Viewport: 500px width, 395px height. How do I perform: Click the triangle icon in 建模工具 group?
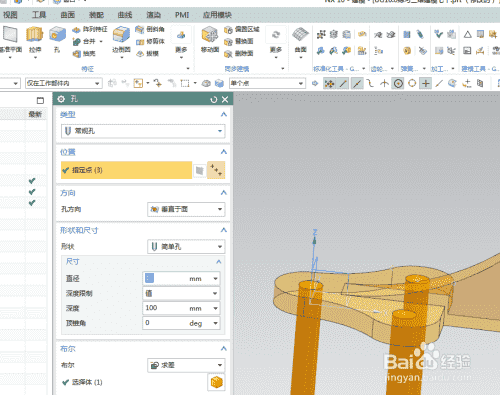468,34
